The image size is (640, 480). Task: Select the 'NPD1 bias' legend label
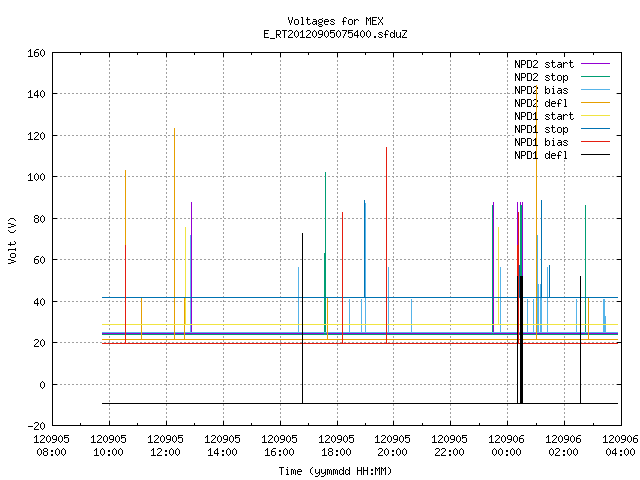[x=541, y=142]
